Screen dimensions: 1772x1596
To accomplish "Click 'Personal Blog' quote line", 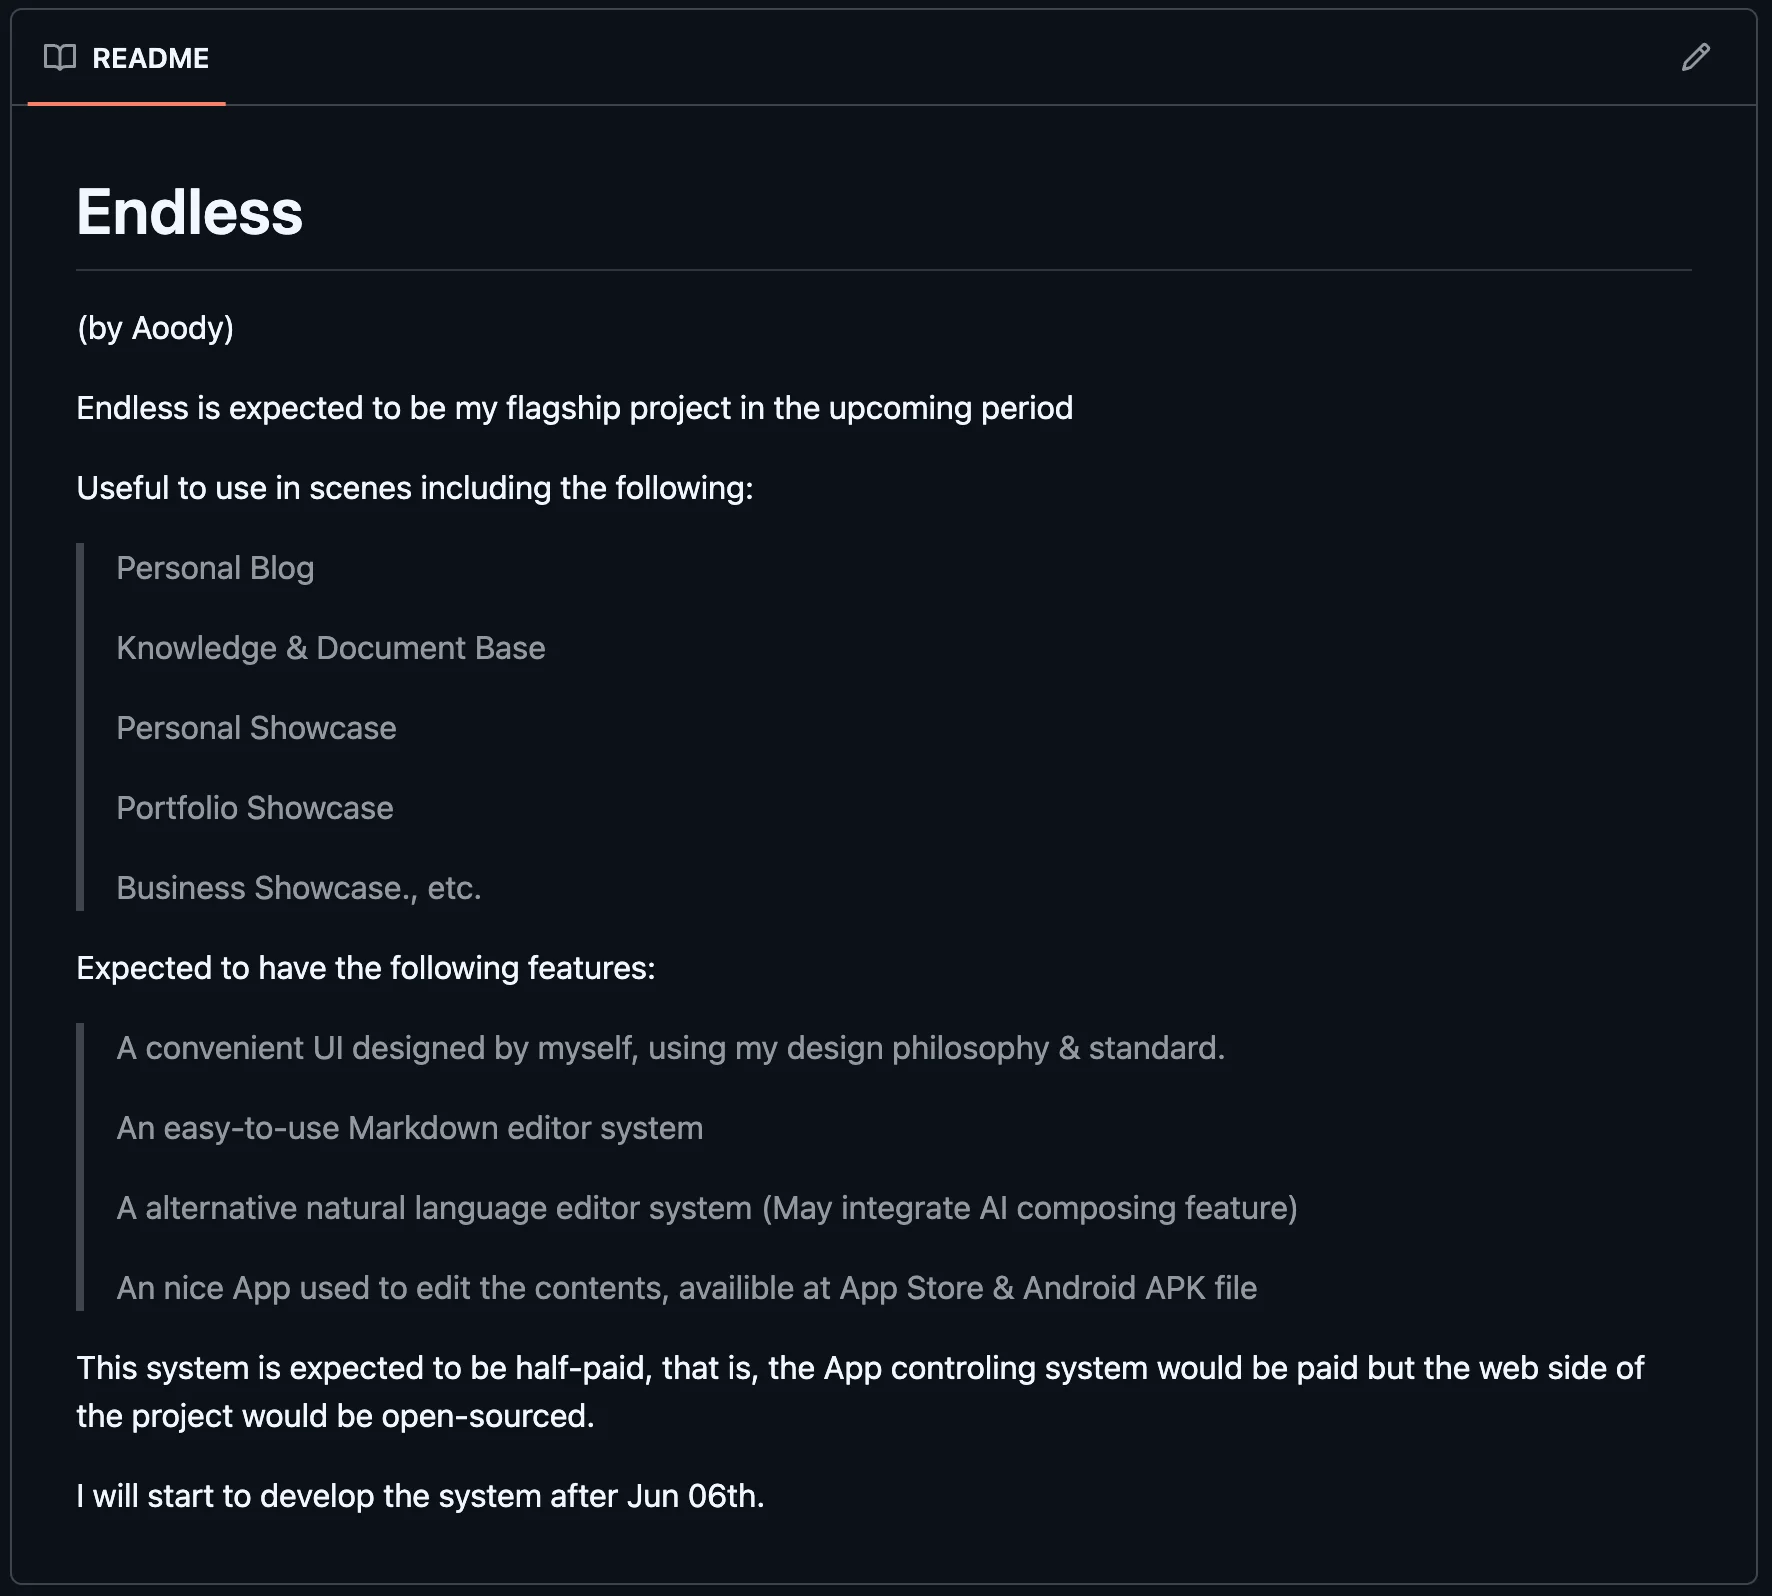I will click(x=215, y=568).
